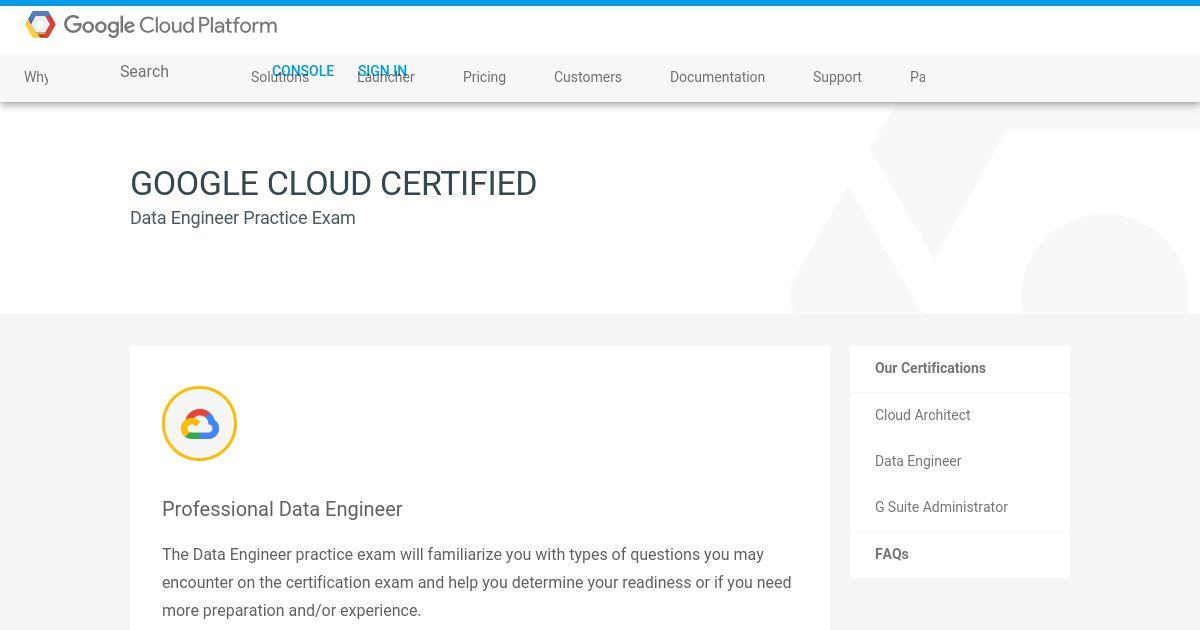Click the SIGN IN link
The image size is (1200, 630).
(382, 71)
